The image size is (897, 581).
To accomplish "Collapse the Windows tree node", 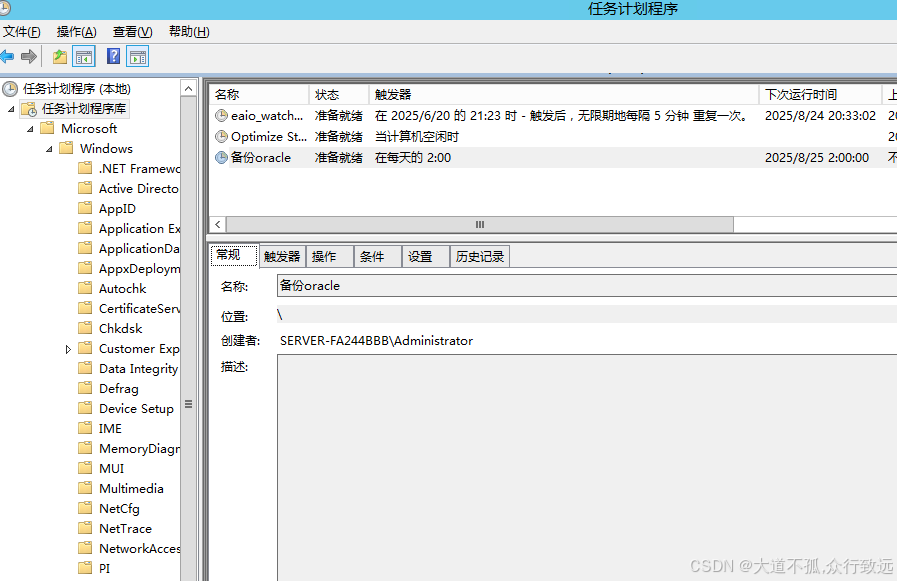I will tap(49, 149).
